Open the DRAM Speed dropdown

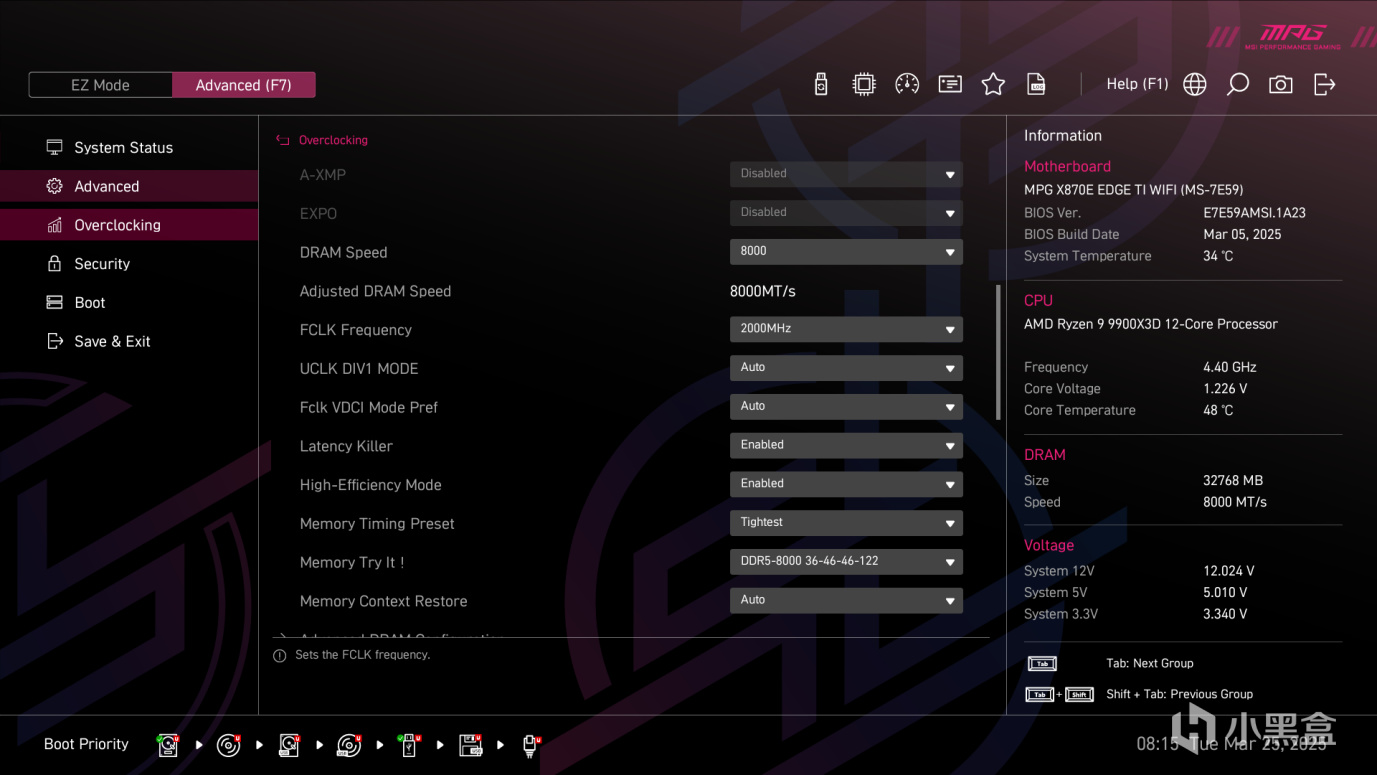click(846, 252)
